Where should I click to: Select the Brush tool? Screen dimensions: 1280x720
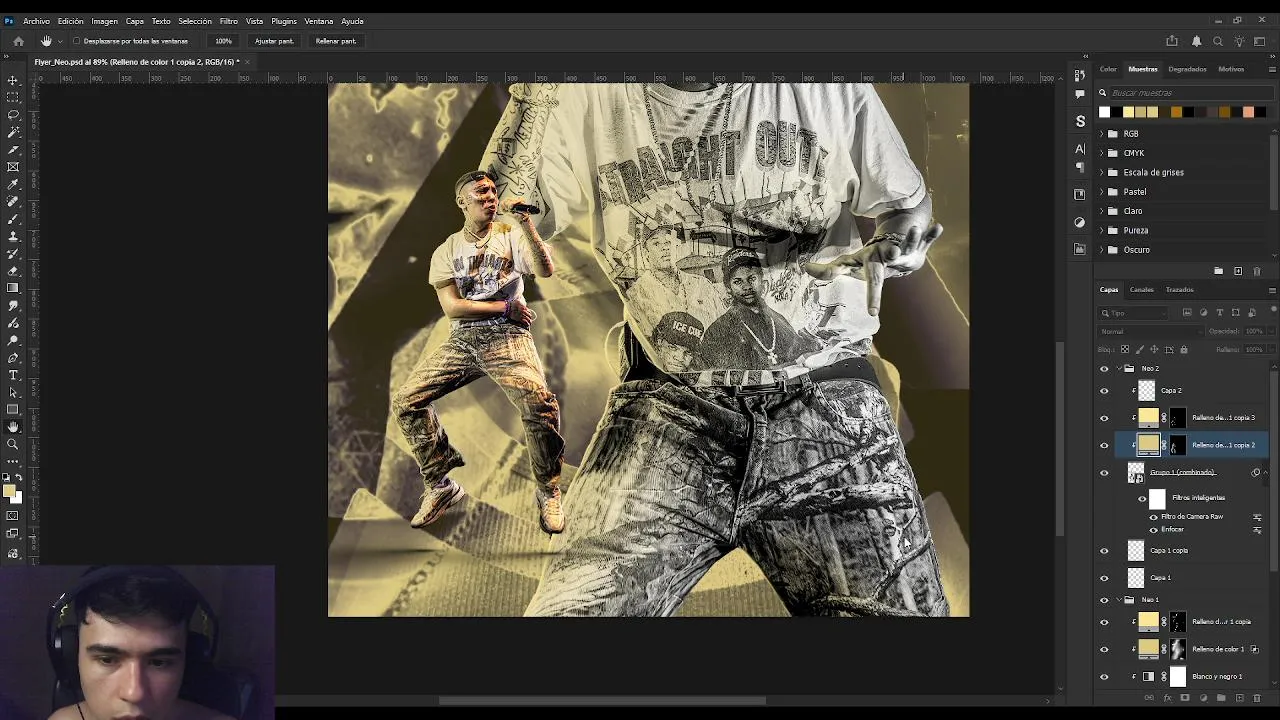point(13,219)
